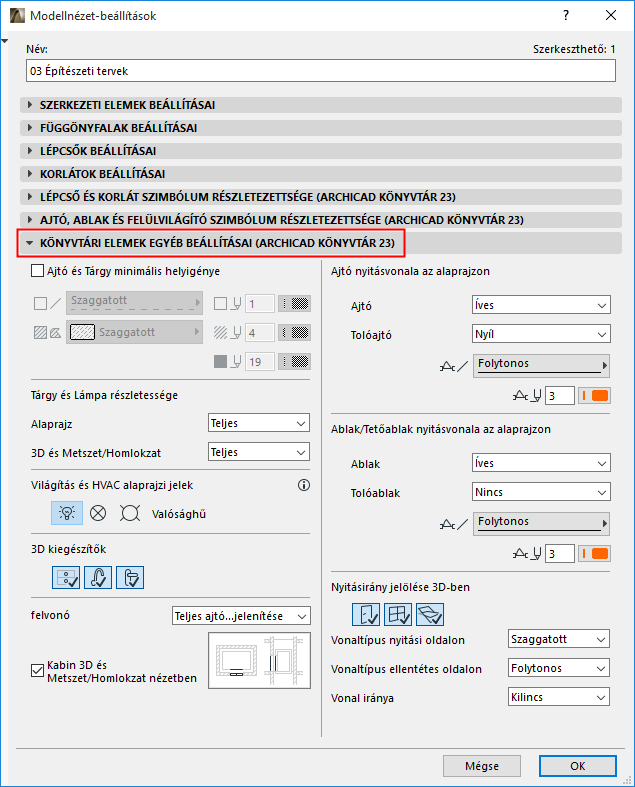Viewport: 635px width, 787px height.
Task: Expand Lépcsők beállításai panel
Action: coord(321,151)
